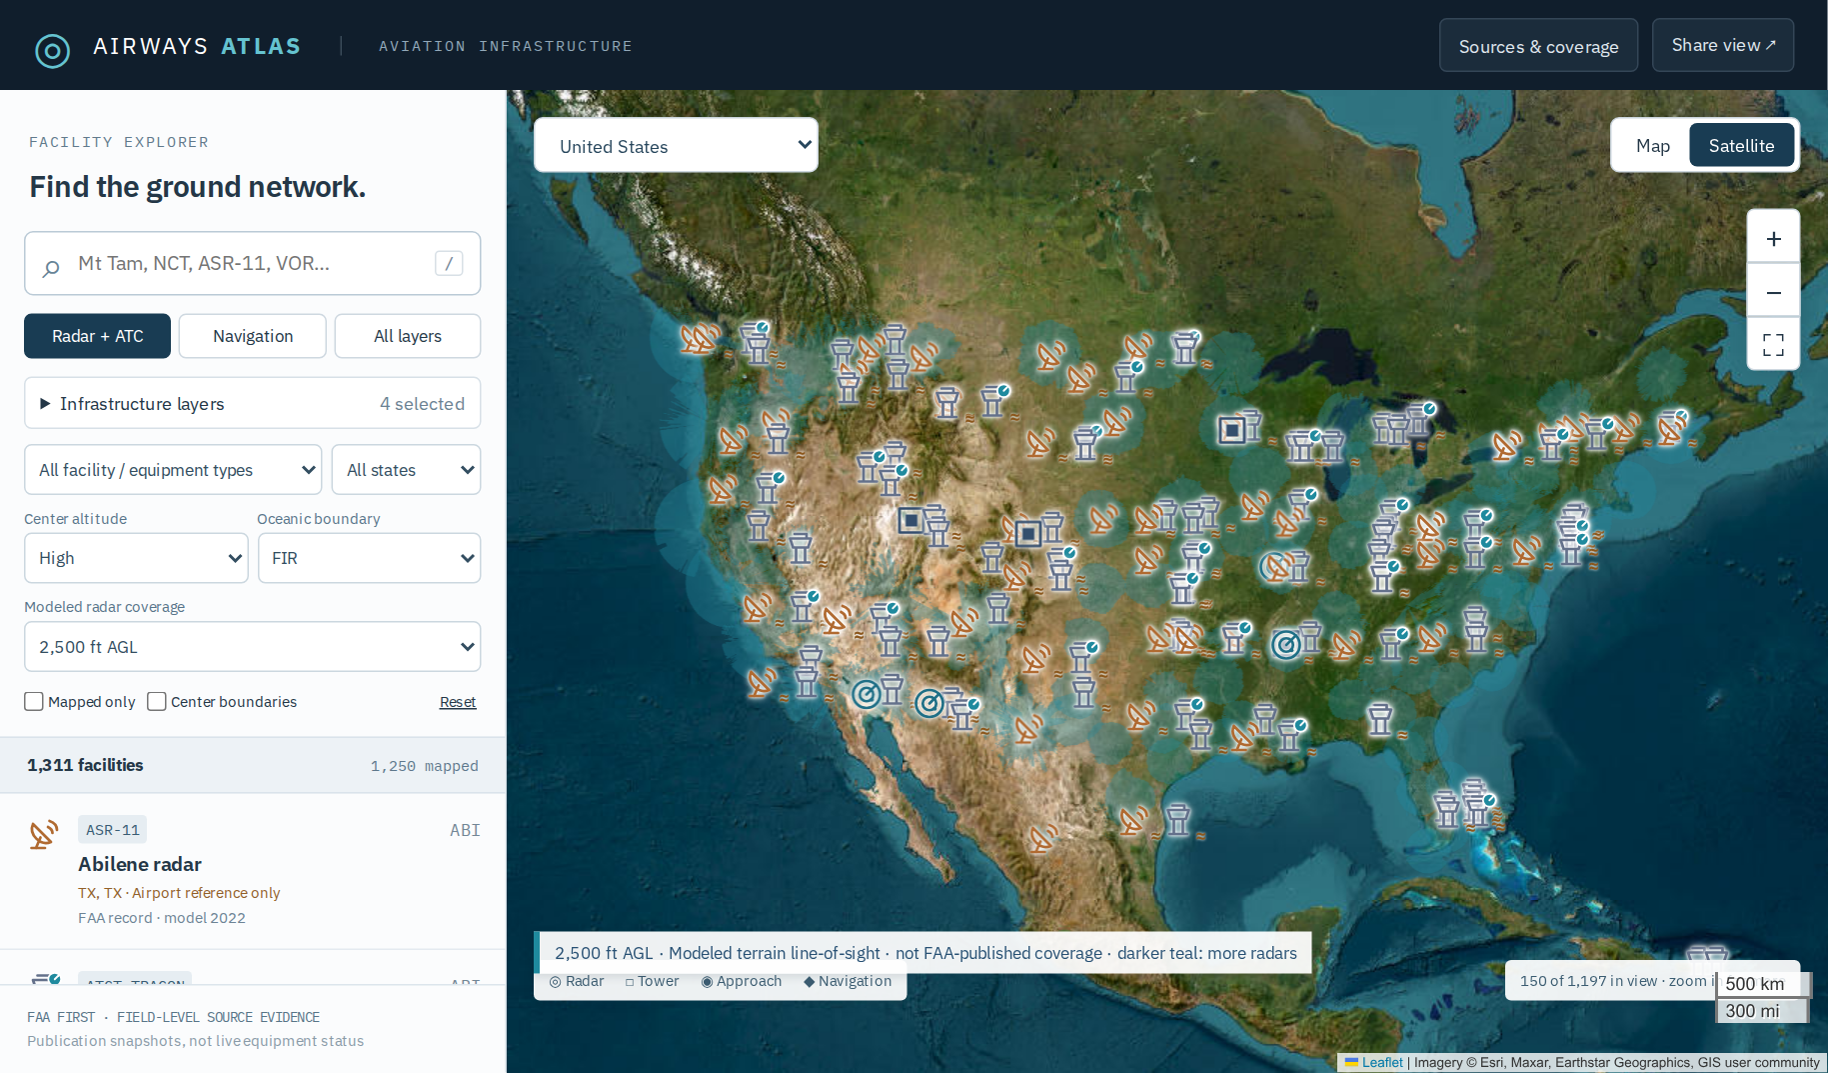Select the square center marker in Minnesota

pos(1232,430)
